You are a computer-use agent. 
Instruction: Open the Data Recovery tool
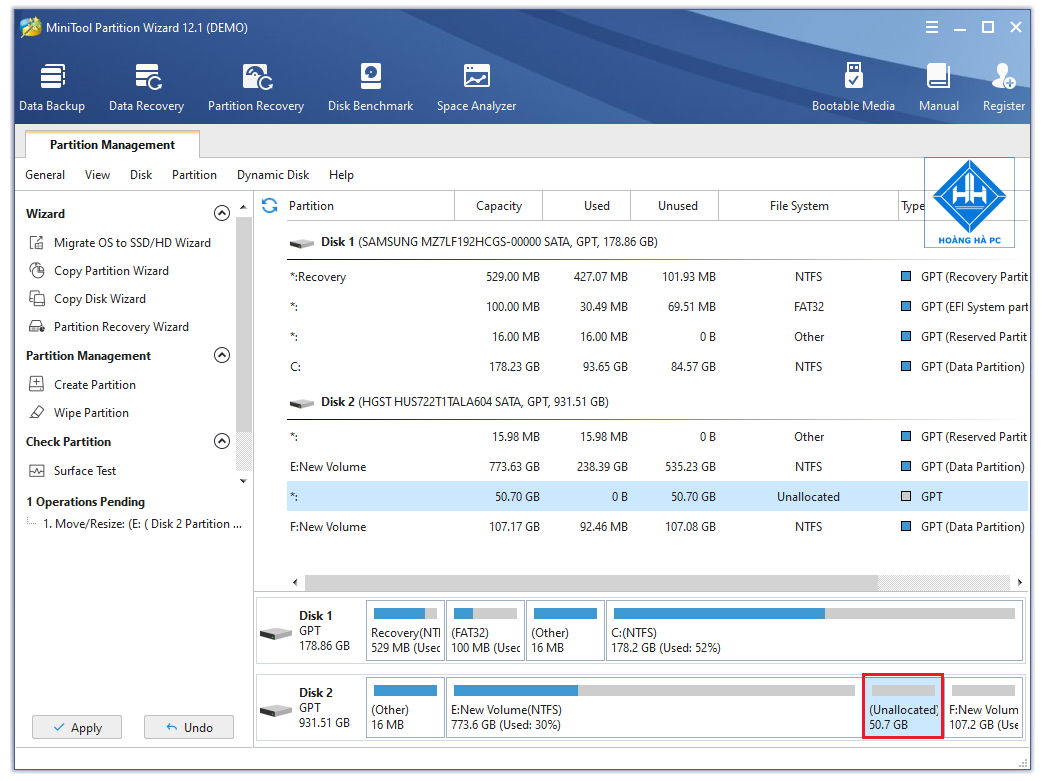[146, 85]
